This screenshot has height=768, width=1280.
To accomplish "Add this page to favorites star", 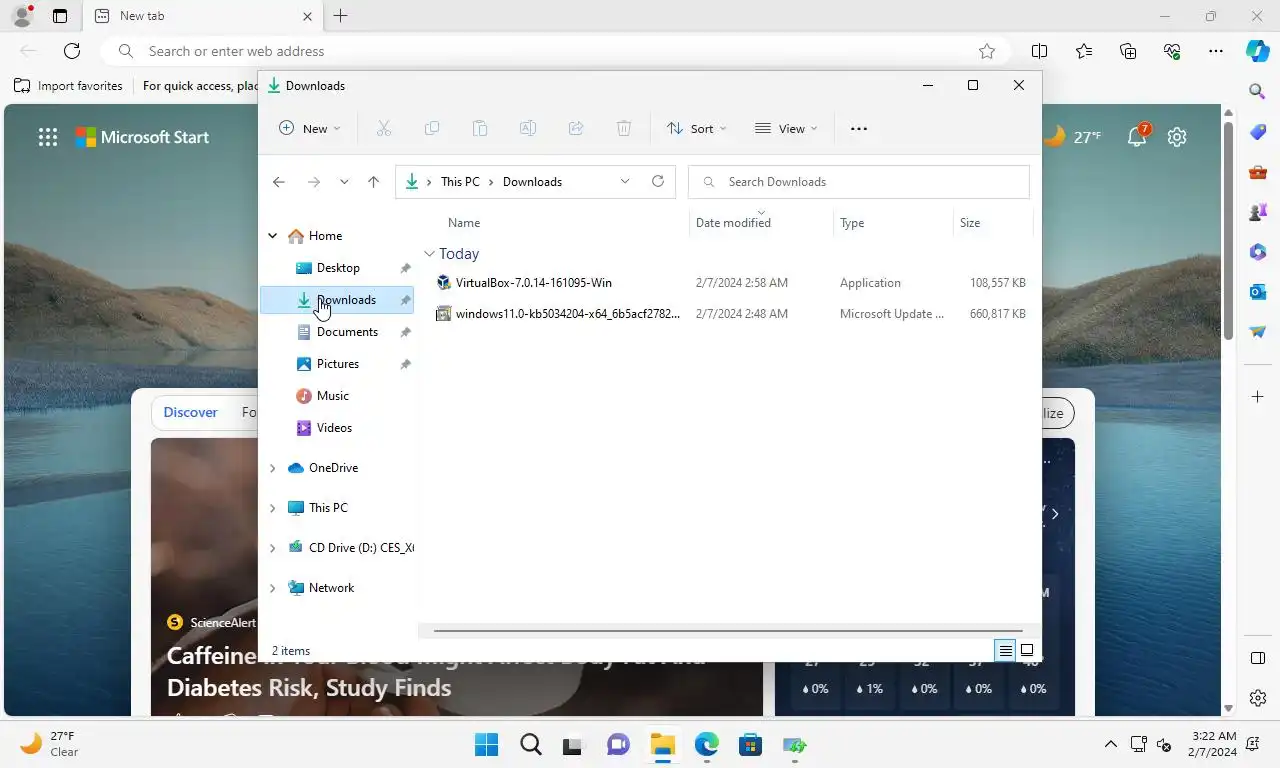I will (987, 51).
